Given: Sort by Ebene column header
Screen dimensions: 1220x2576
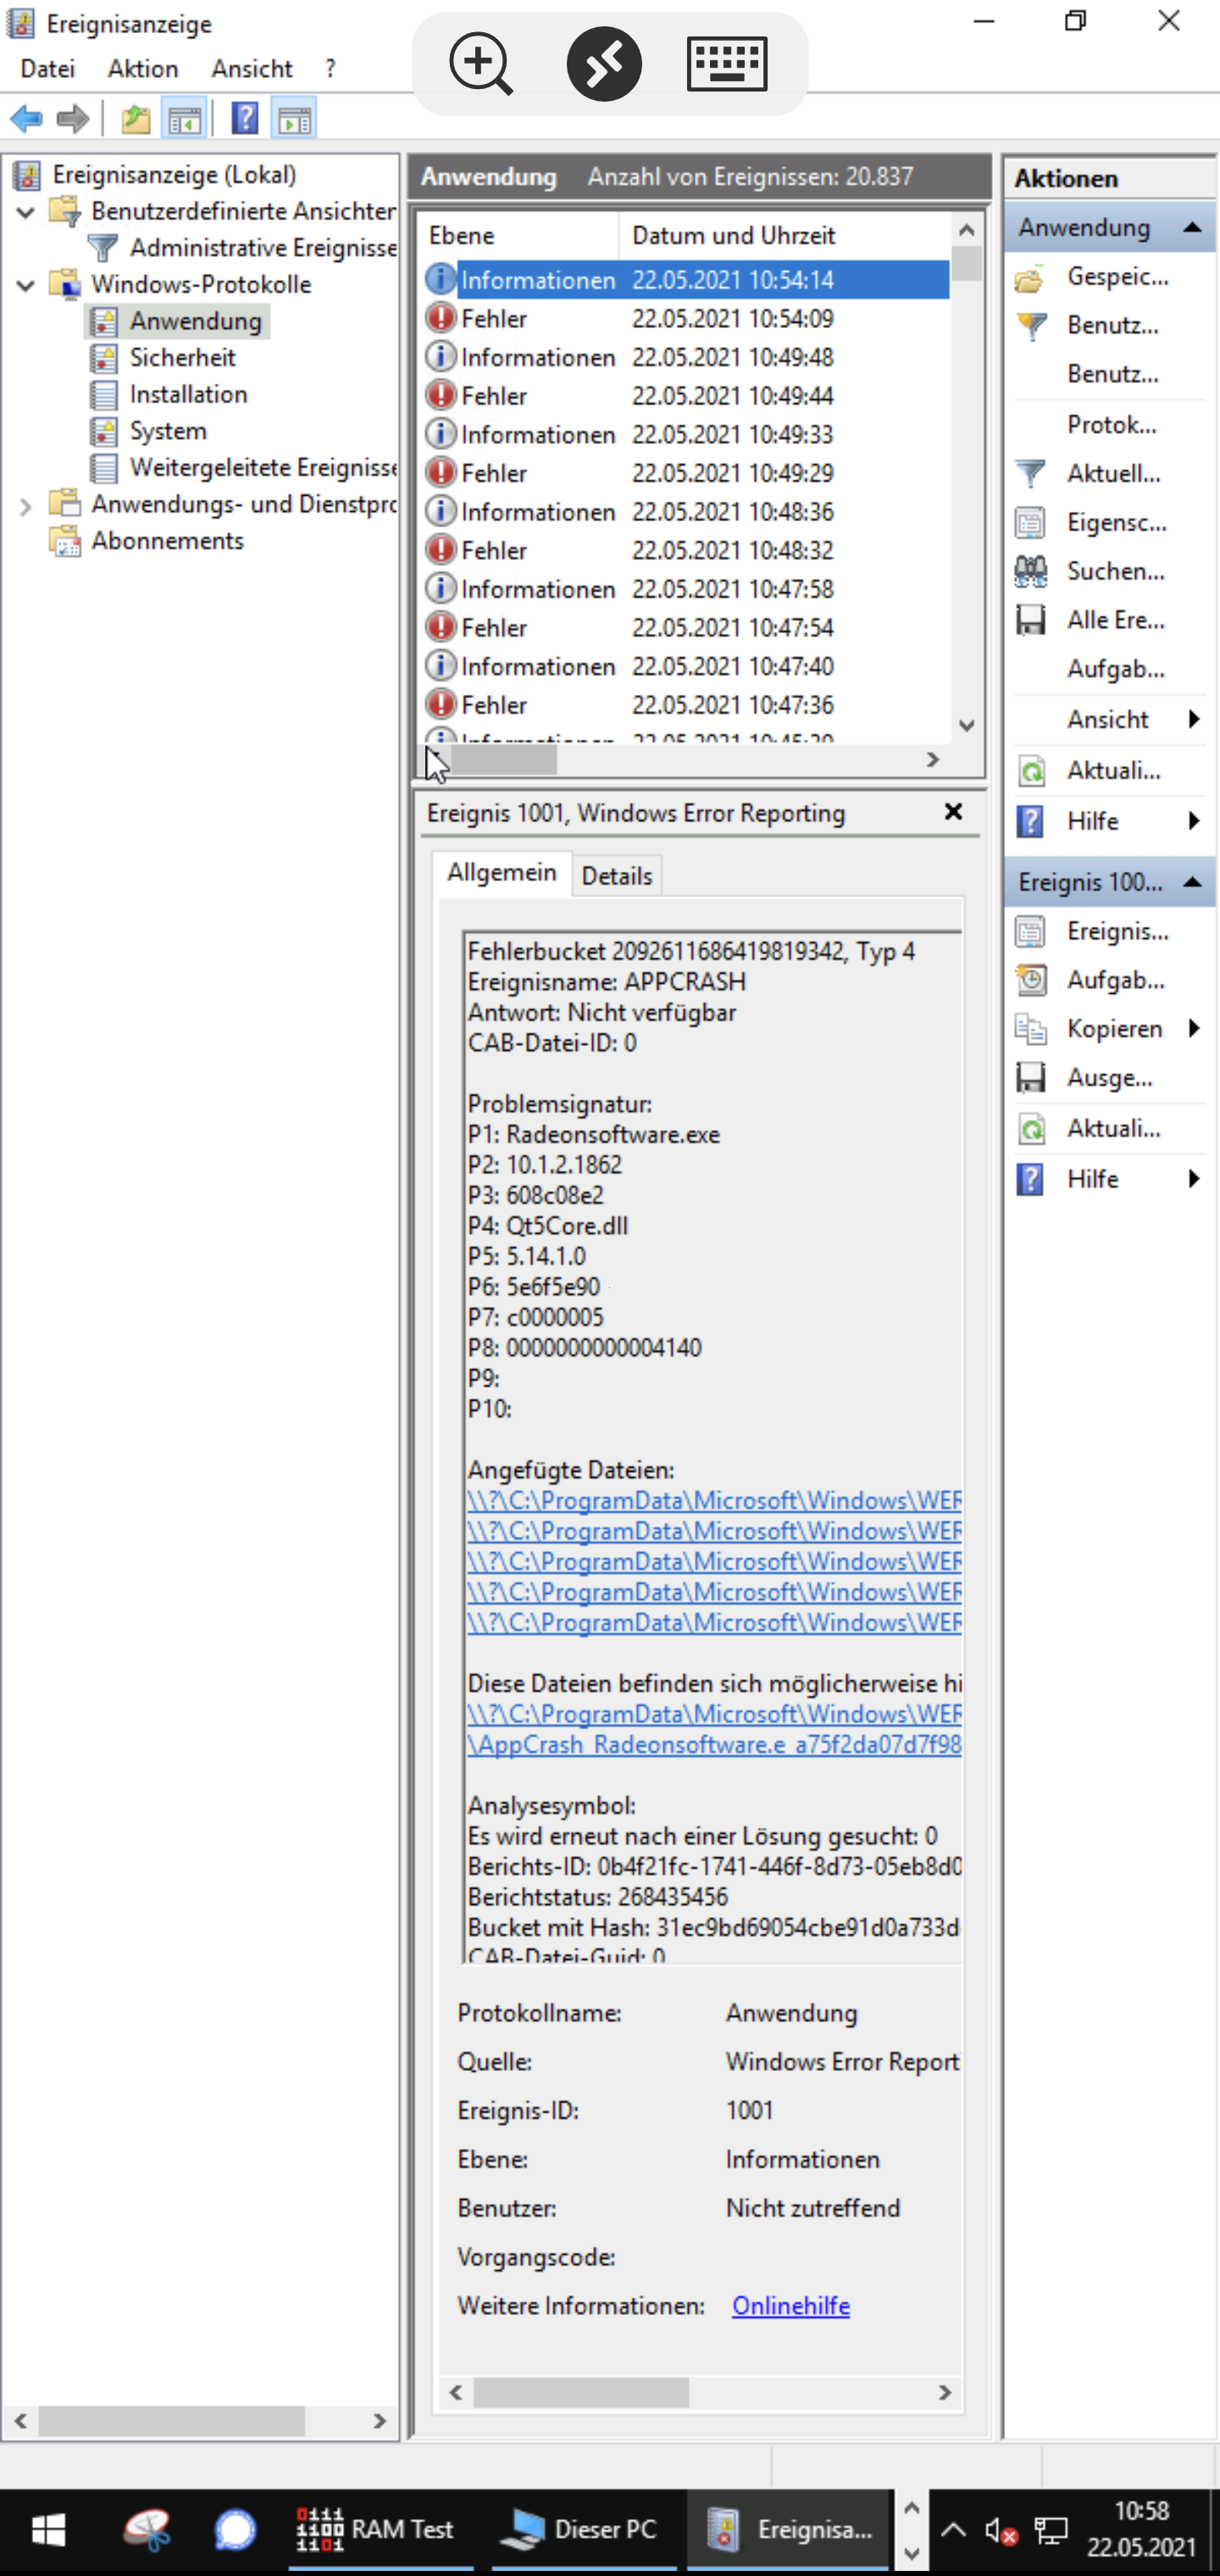Looking at the screenshot, I should click(x=518, y=236).
